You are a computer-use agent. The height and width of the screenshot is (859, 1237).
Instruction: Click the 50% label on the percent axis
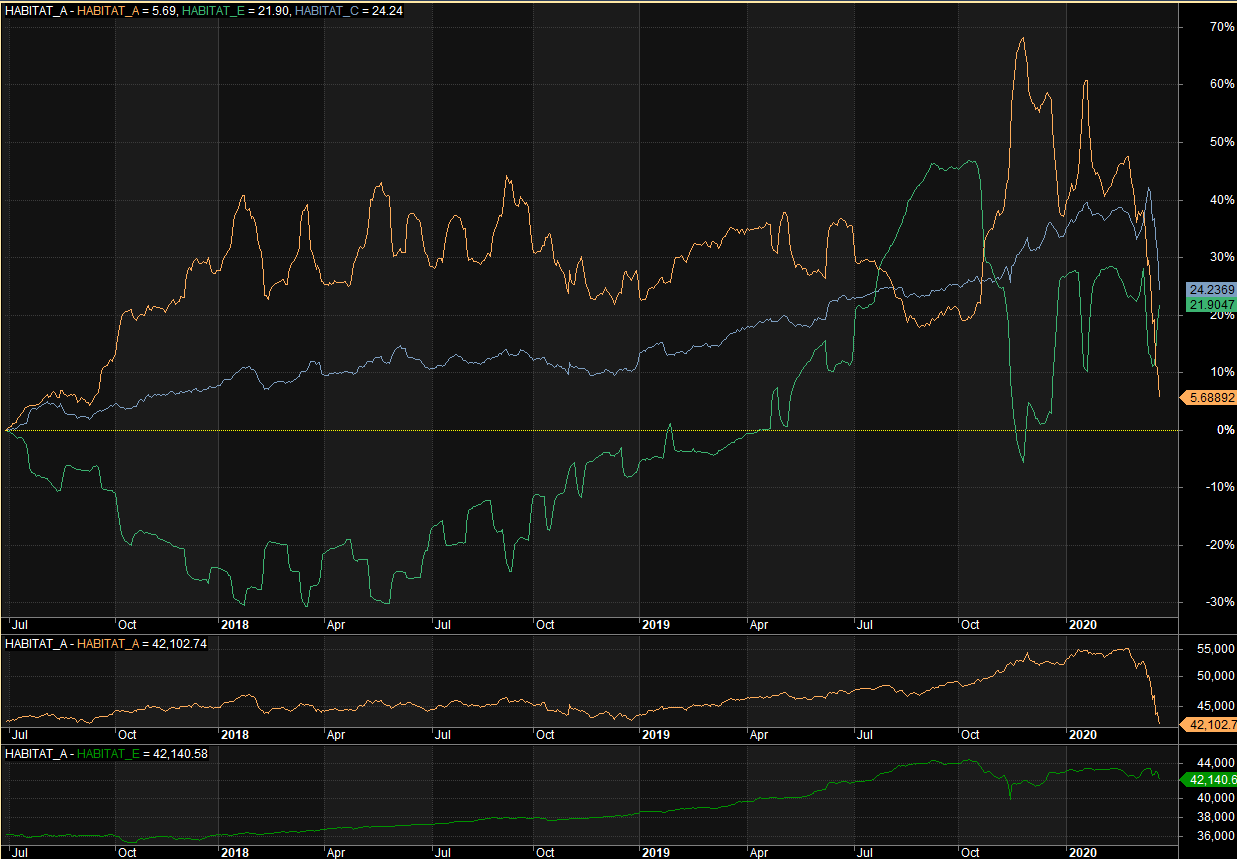click(1221, 142)
